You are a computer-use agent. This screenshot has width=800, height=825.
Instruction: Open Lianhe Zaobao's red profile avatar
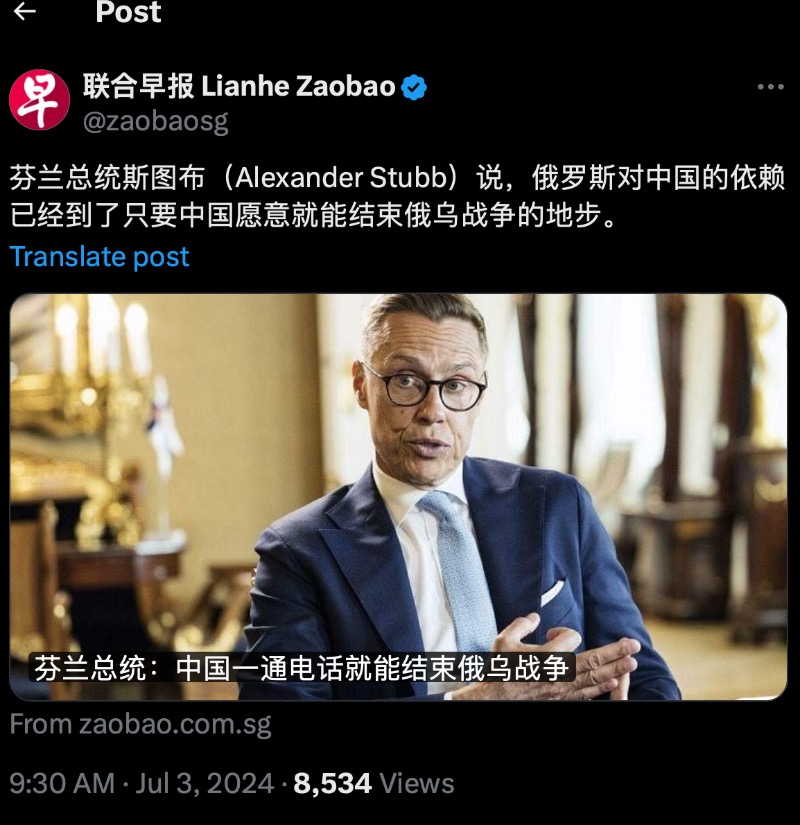click(x=39, y=99)
